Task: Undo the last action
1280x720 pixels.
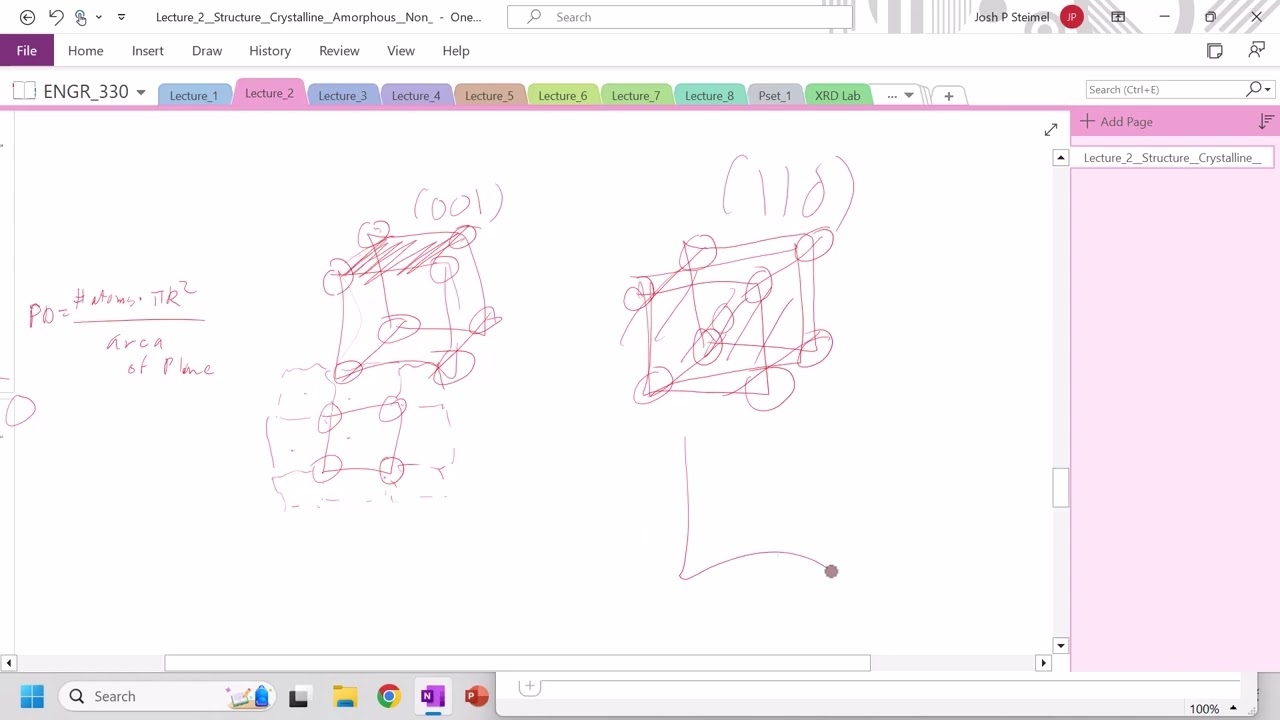Action: (x=56, y=17)
